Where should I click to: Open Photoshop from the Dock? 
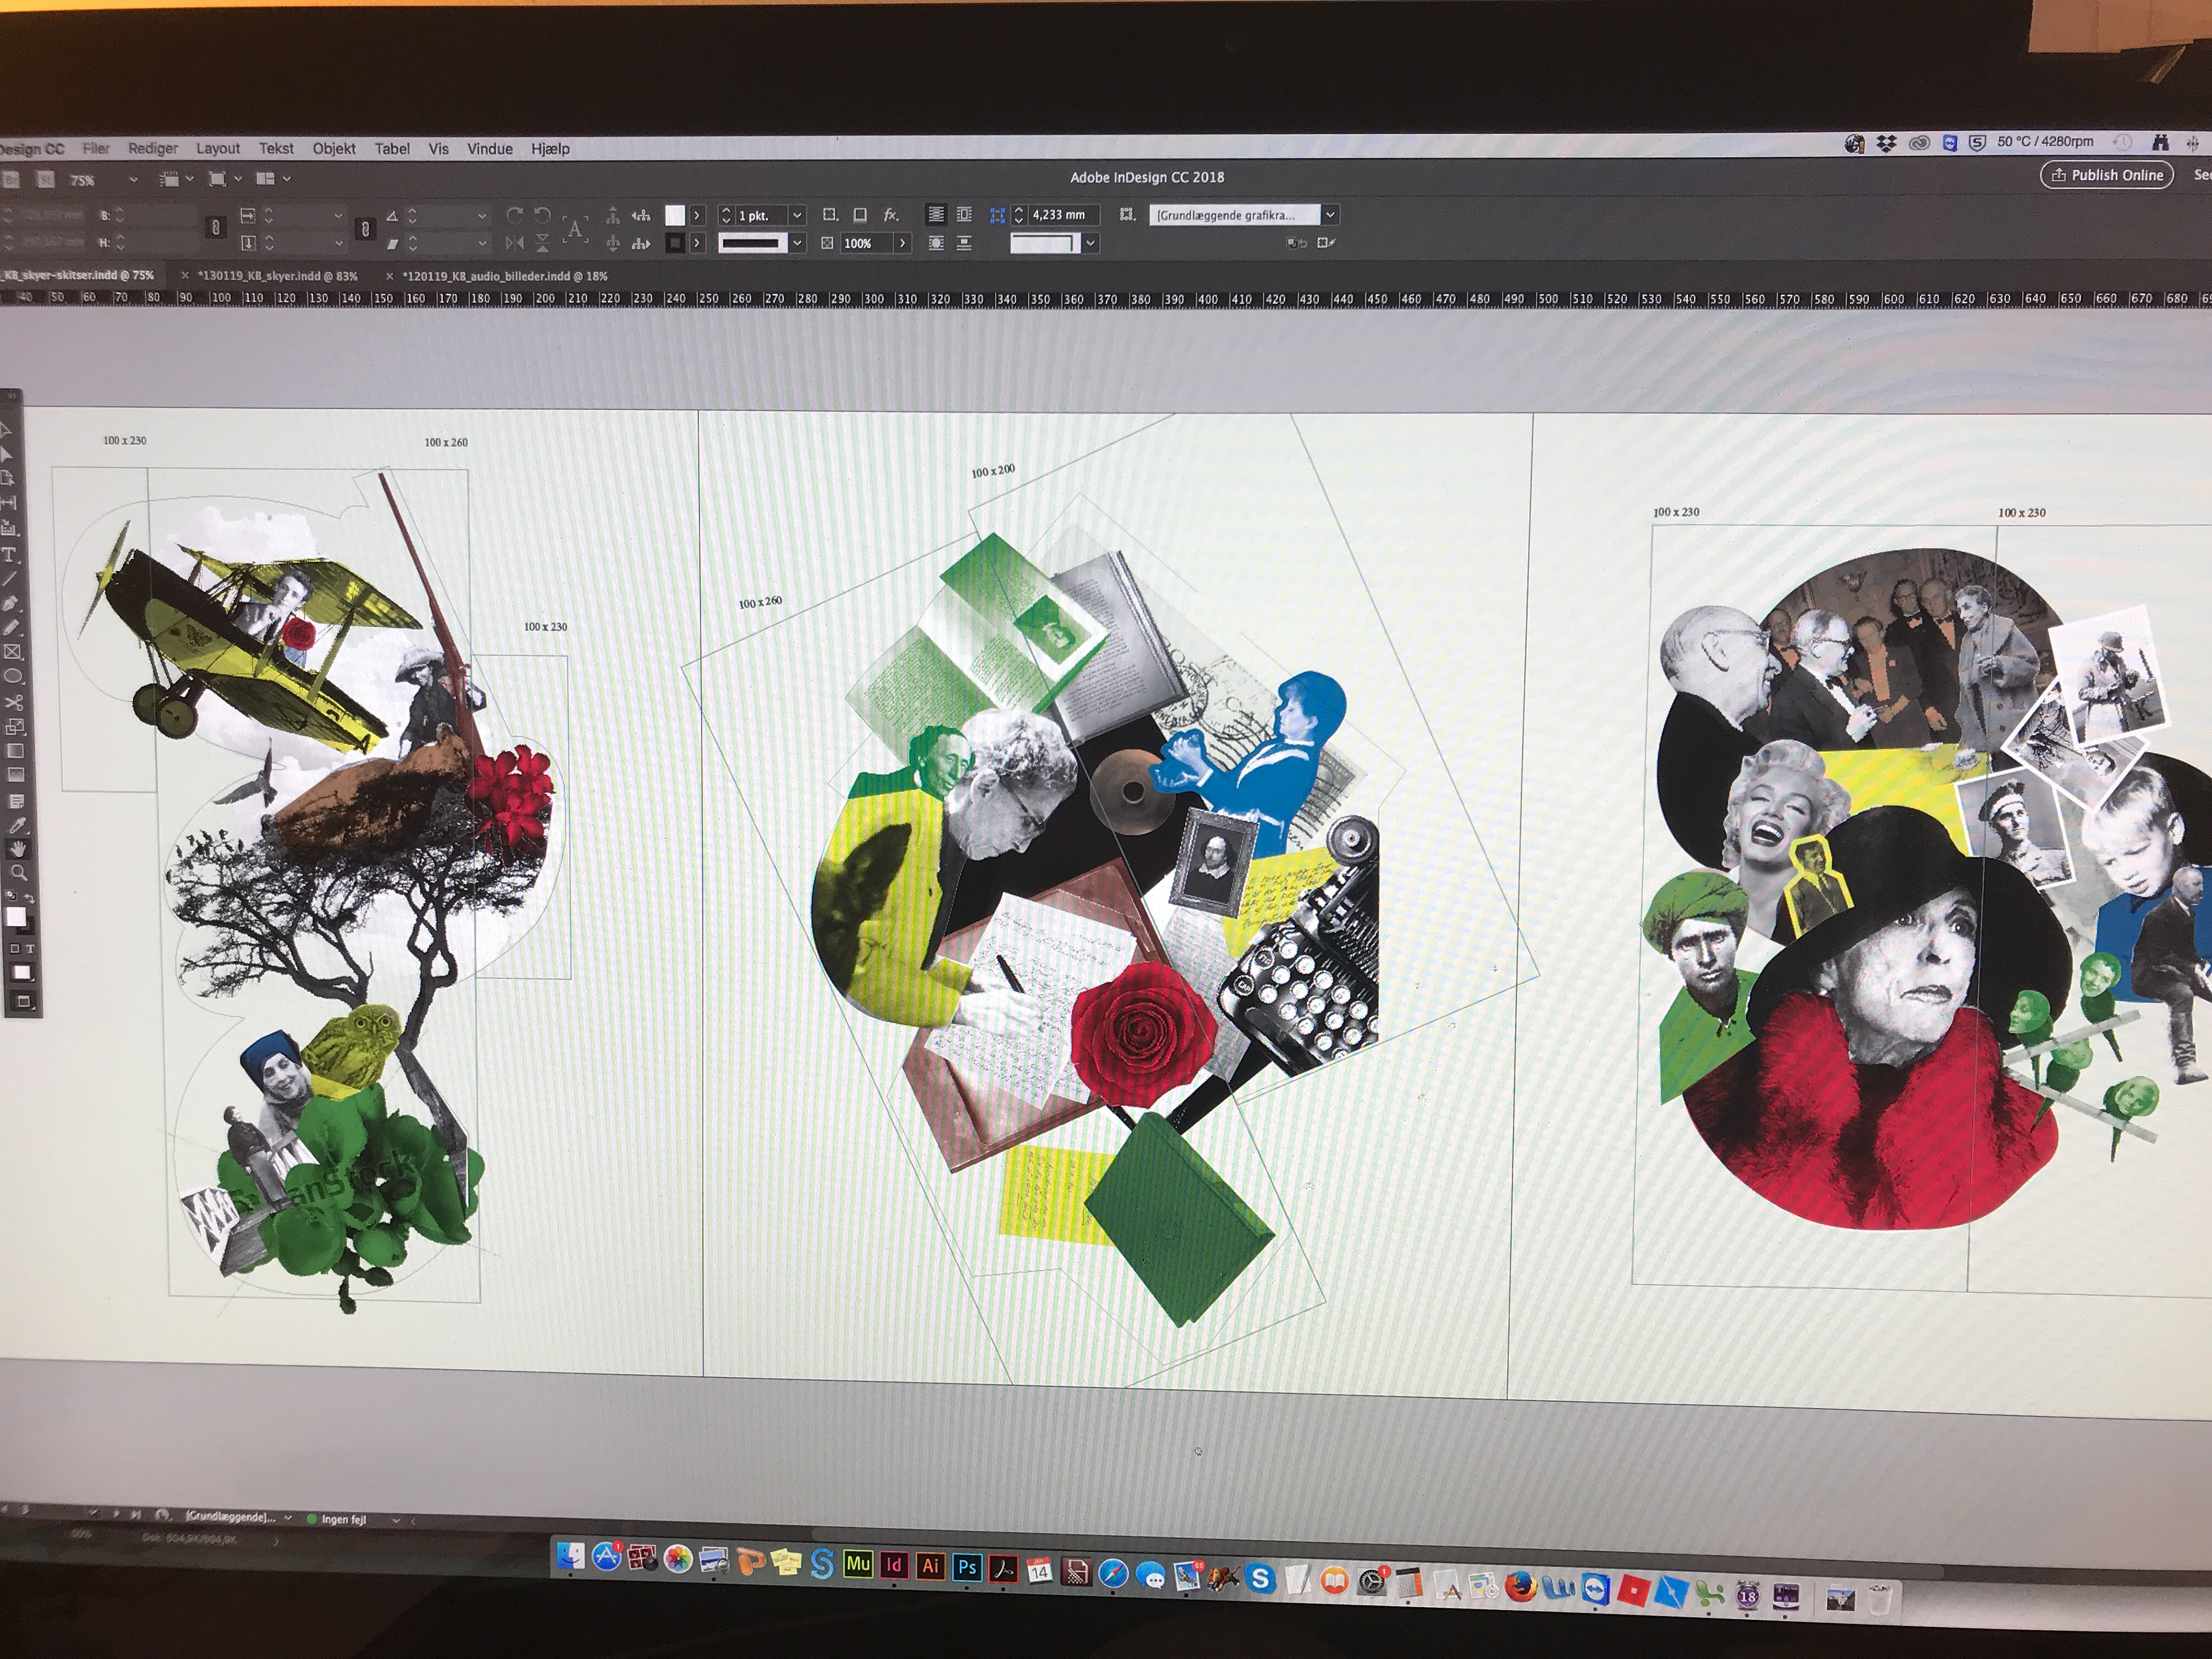coord(966,1567)
